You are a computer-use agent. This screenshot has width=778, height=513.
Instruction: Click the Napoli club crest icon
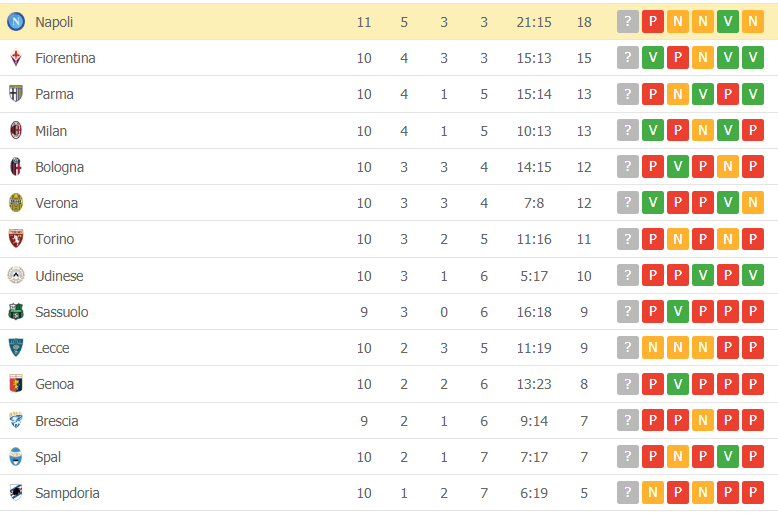pos(16,22)
